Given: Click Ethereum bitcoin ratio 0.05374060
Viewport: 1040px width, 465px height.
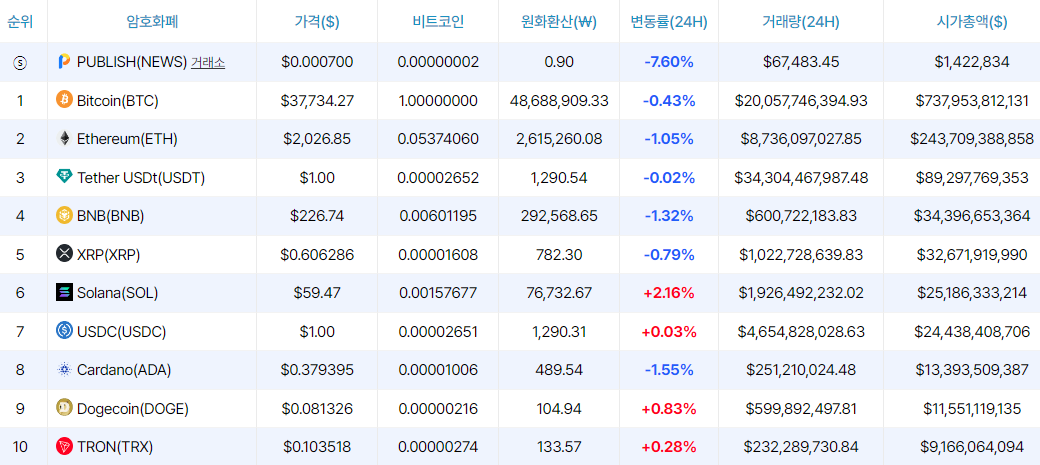Looking at the screenshot, I should [x=438, y=139].
